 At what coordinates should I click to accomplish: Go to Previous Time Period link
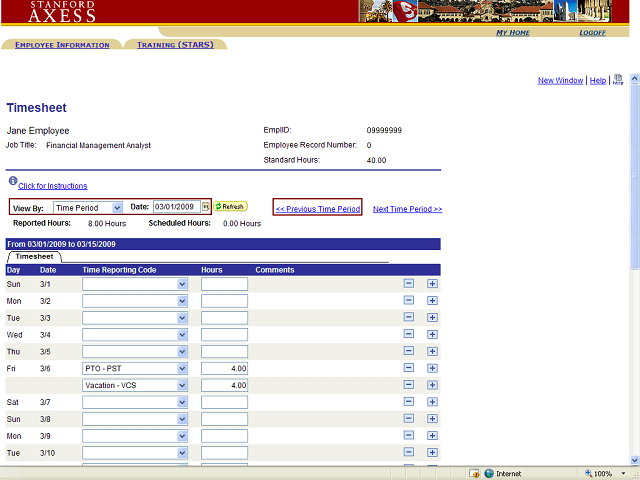click(x=317, y=209)
